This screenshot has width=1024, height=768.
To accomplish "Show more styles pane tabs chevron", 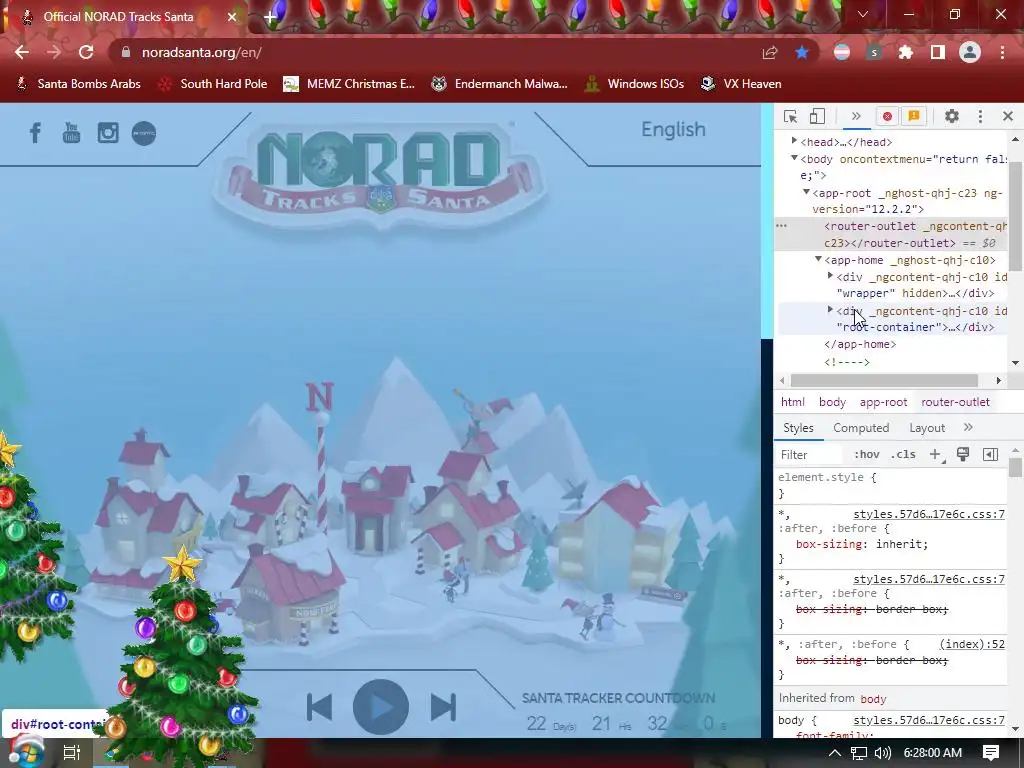I will pyautogui.click(x=968, y=427).
